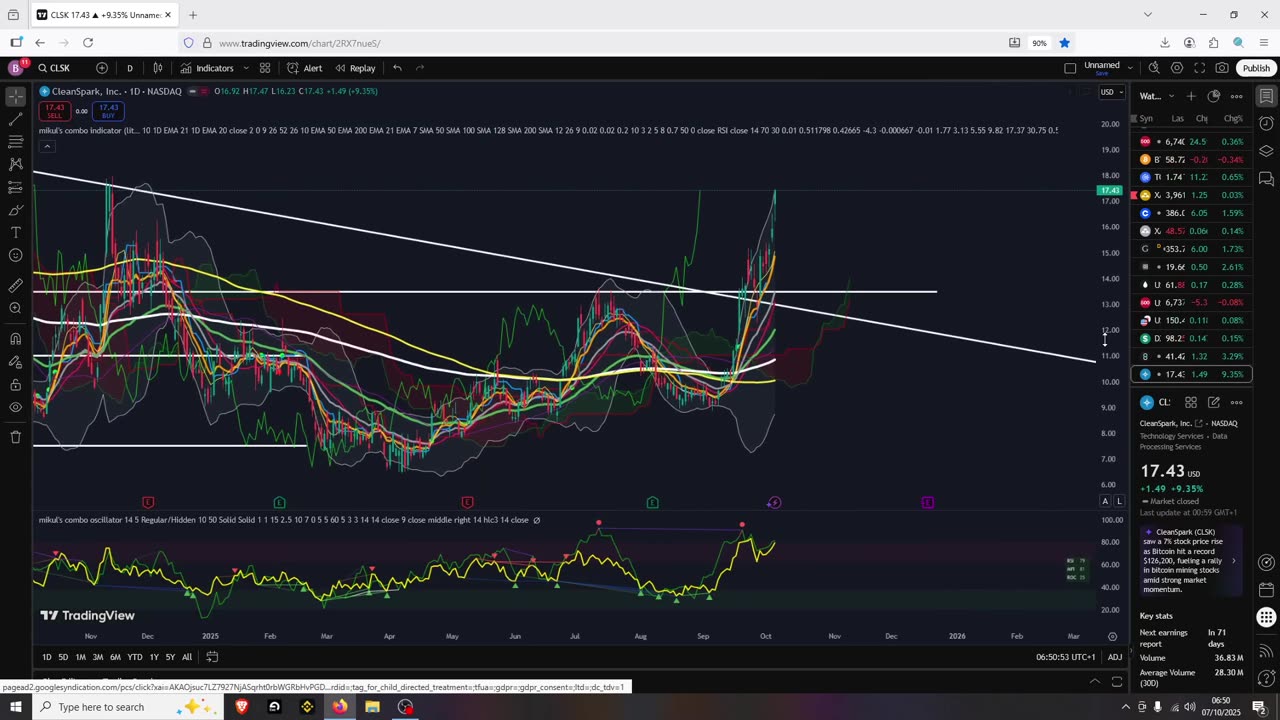Collapse the indicator legend chevron

[x=46, y=146]
